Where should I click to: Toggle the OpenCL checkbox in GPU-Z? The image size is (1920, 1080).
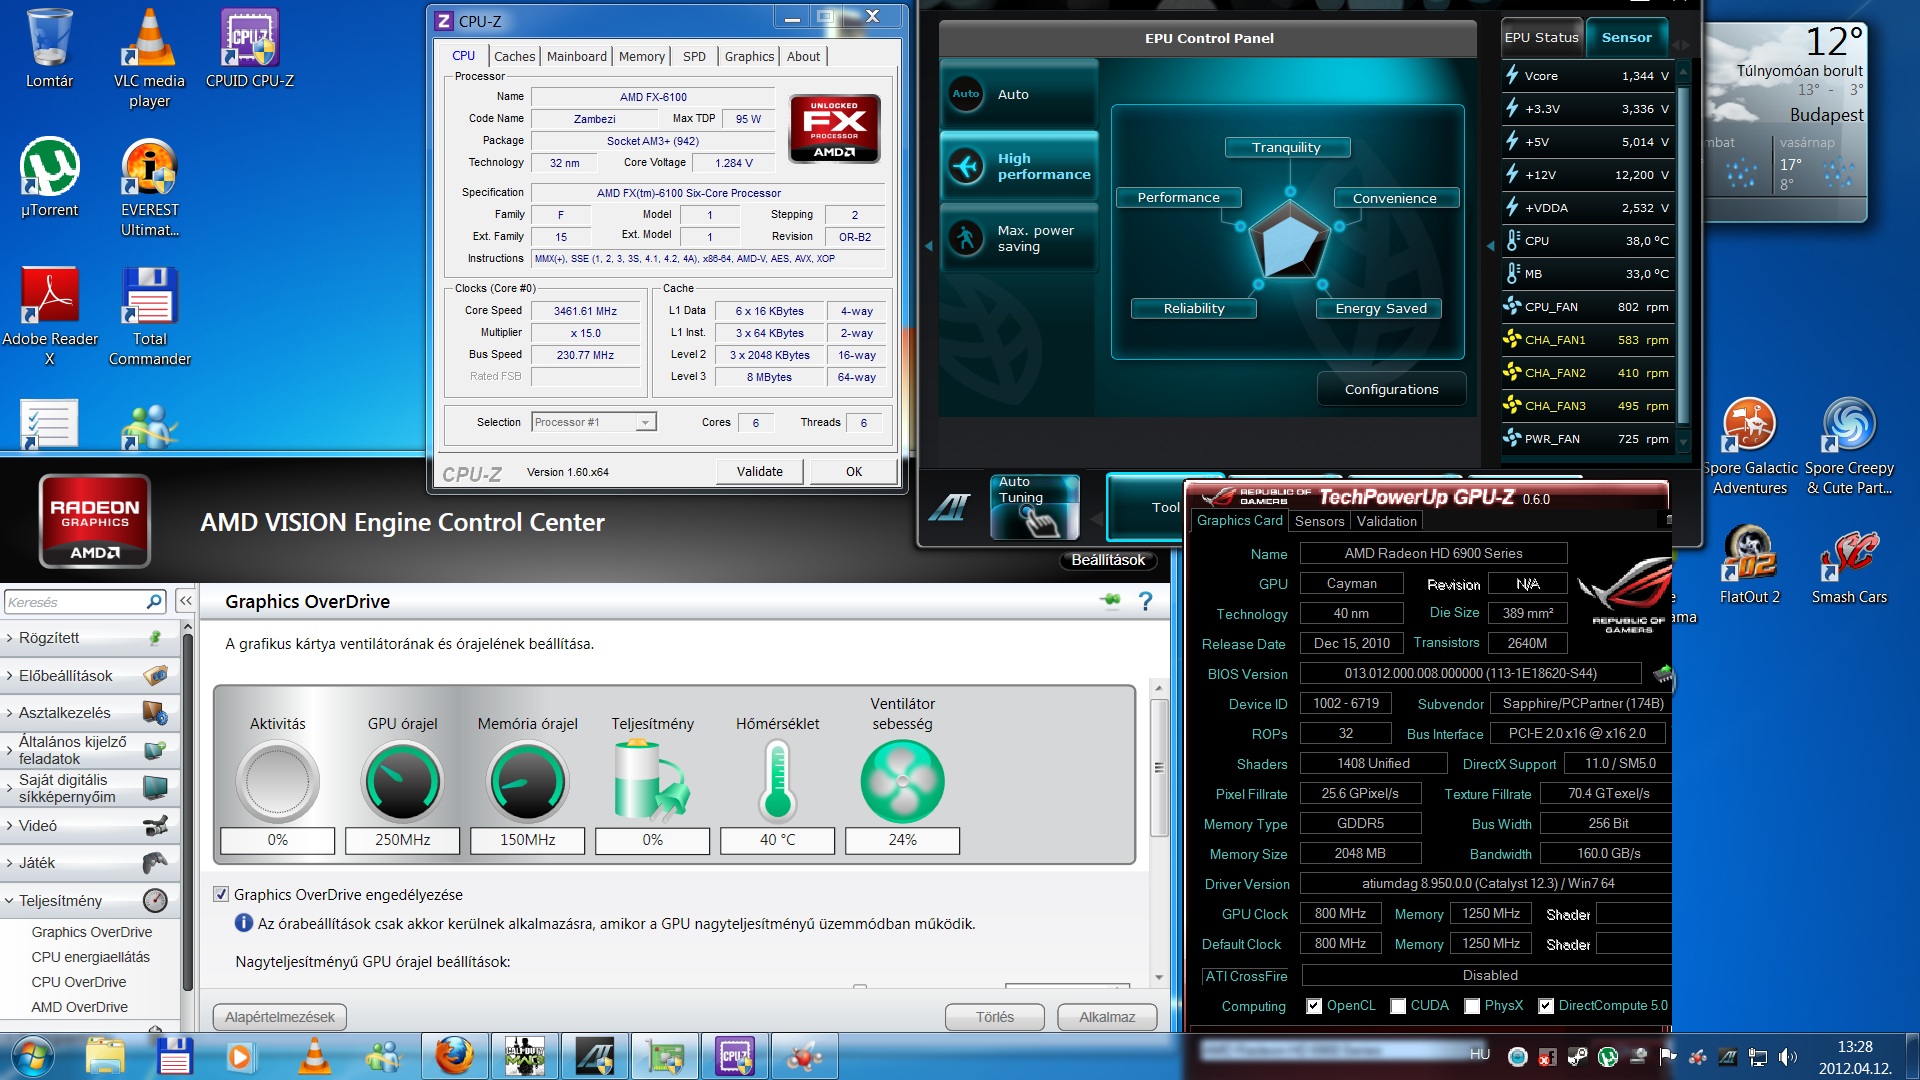pyautogui.click(x=1314, y=1006)
